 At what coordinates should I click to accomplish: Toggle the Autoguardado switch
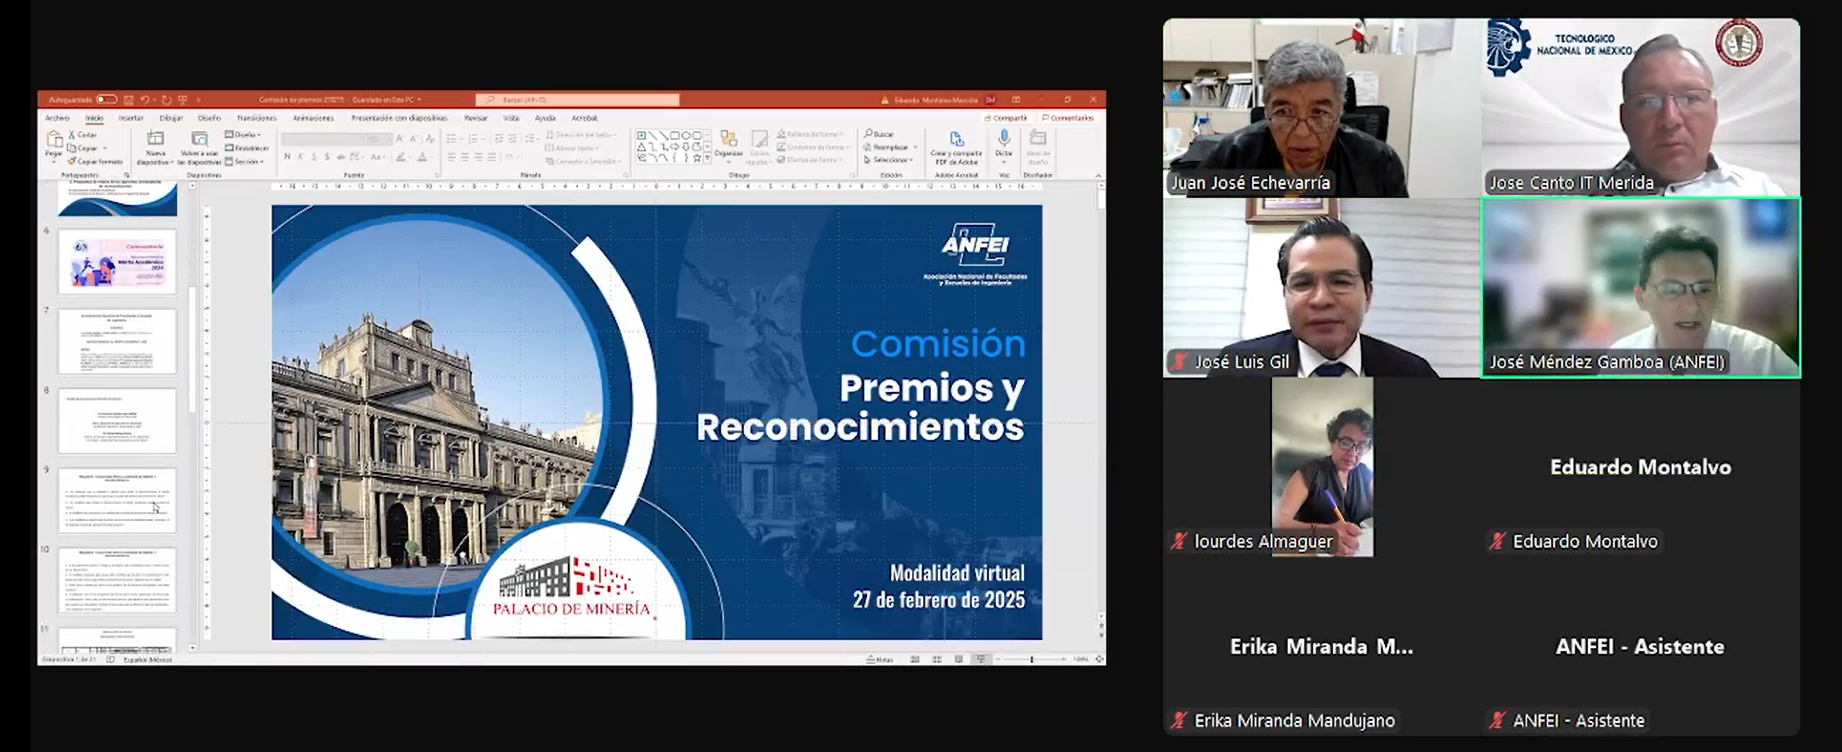coord(106,100)
